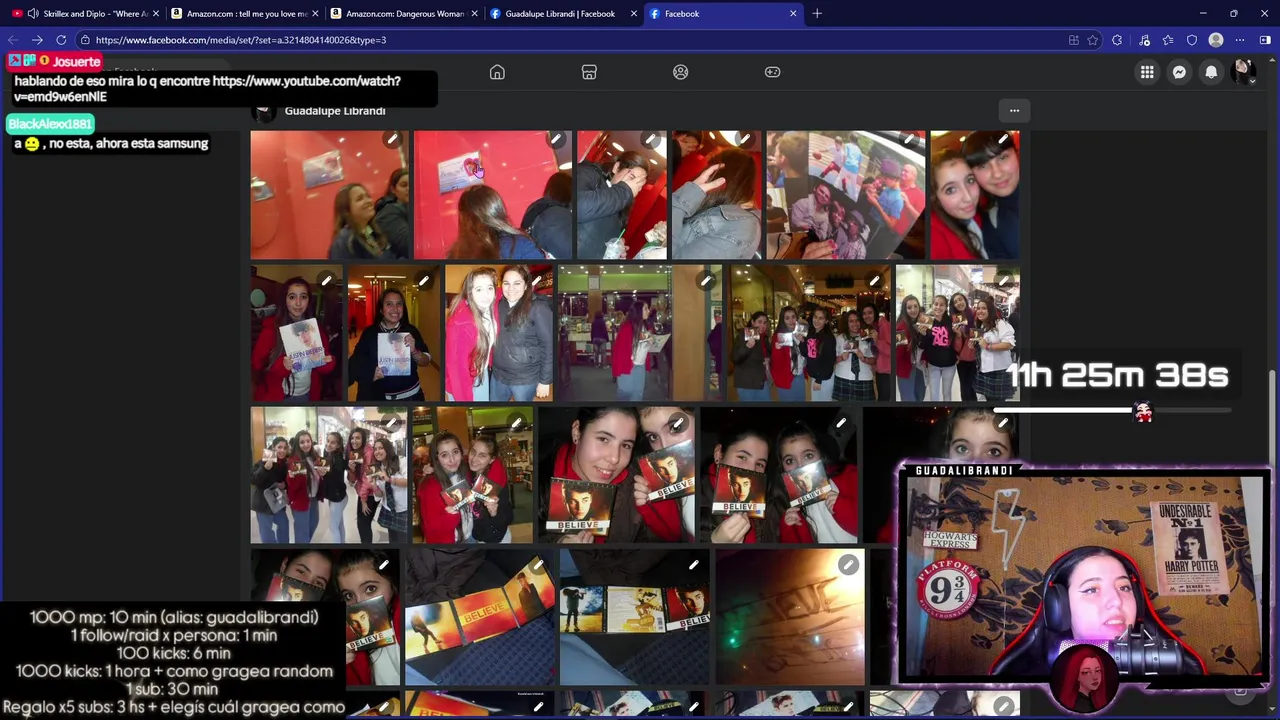1280x720 pixels.
Task: Open Facebook Marketplace icon
Action: click(589, 72)
